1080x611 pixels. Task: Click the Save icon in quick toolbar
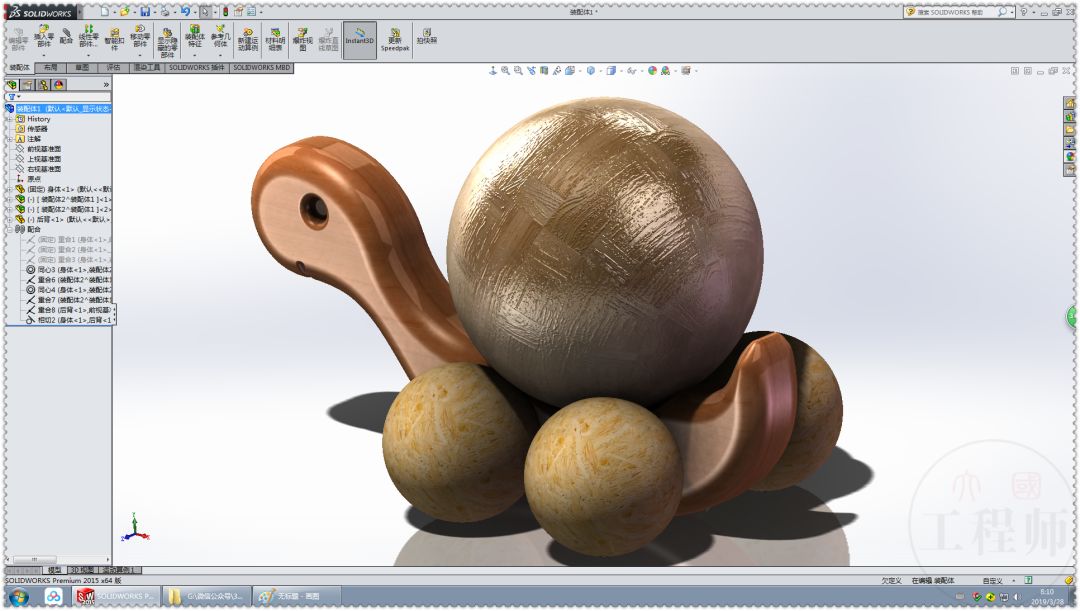145,11
